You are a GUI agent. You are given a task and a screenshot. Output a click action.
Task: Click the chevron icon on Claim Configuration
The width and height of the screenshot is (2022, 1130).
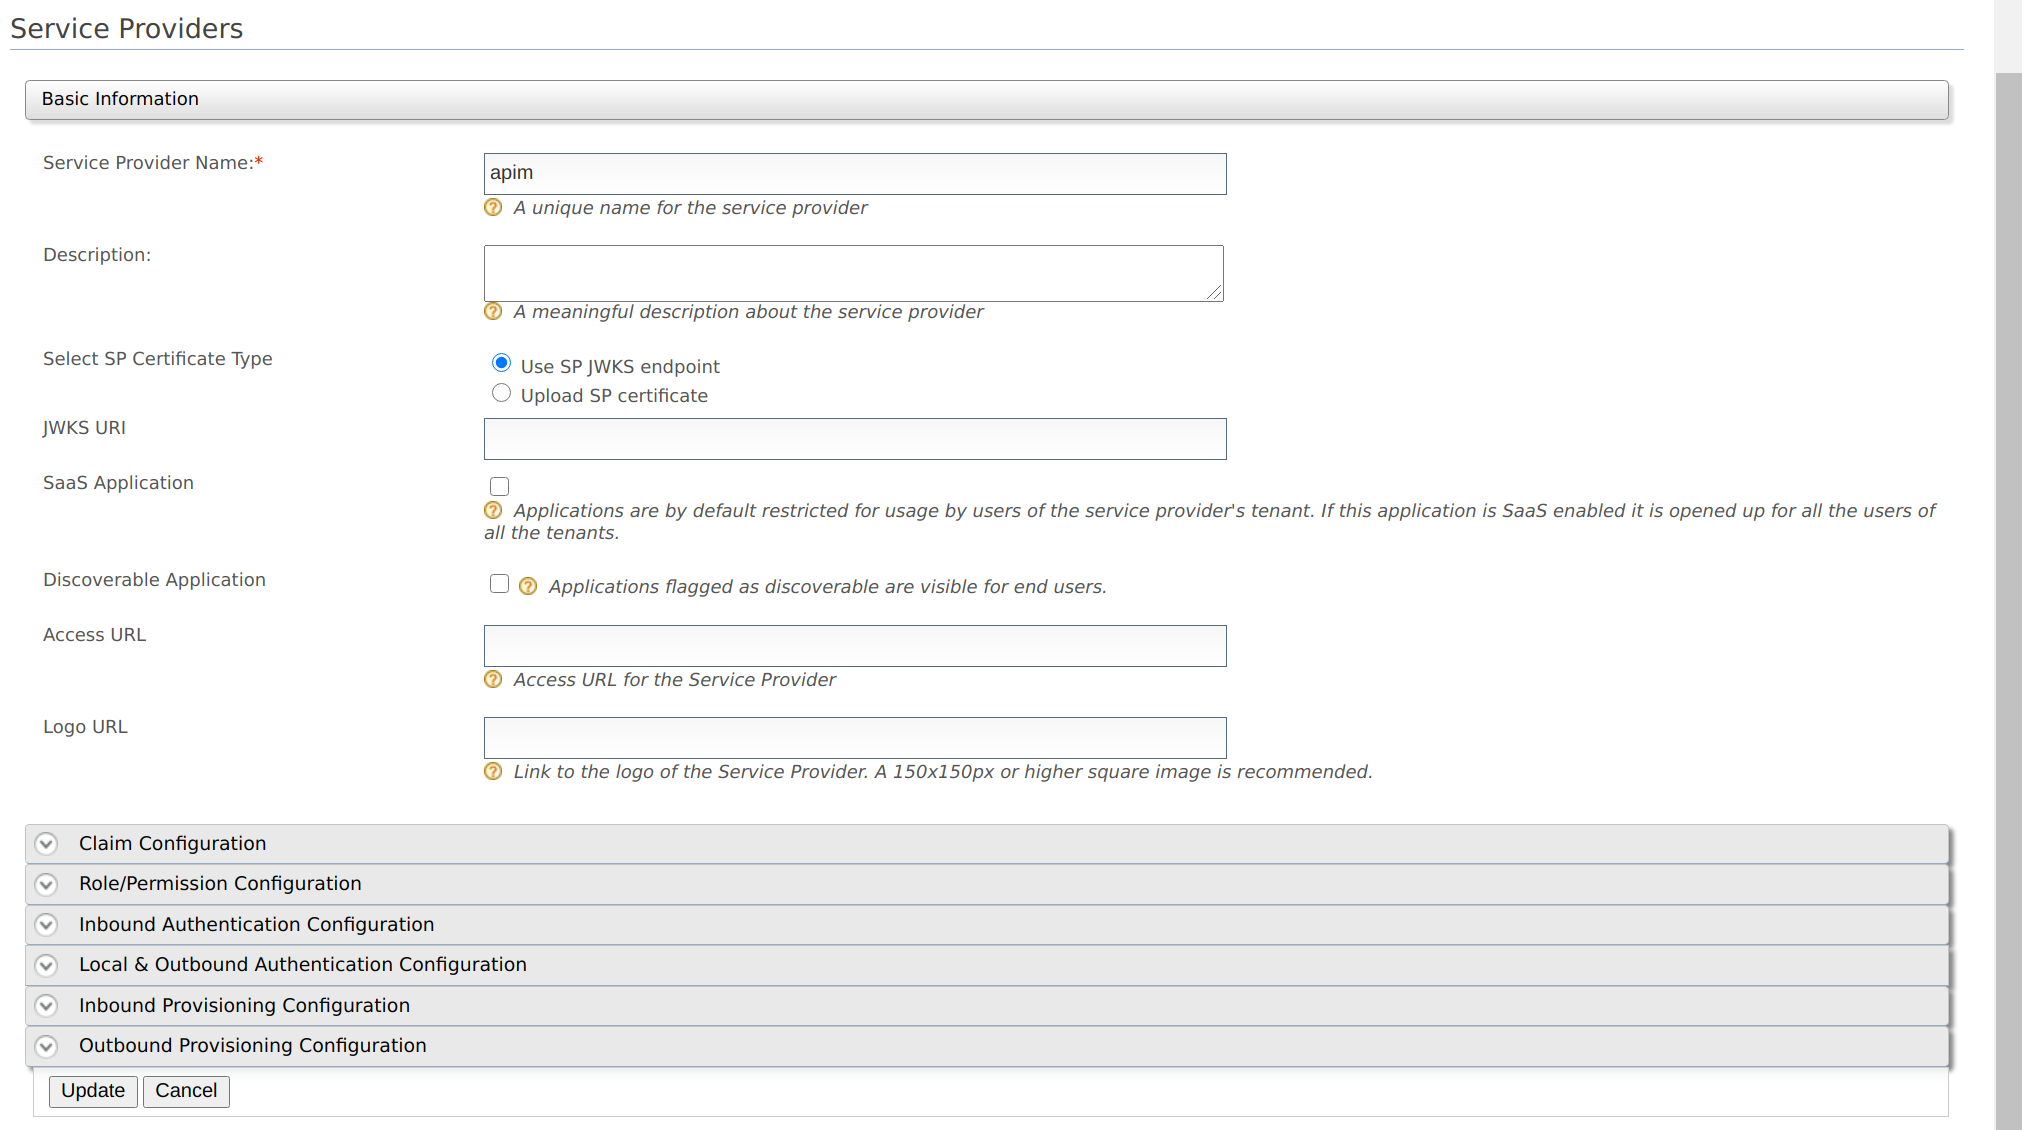point(46,844)
